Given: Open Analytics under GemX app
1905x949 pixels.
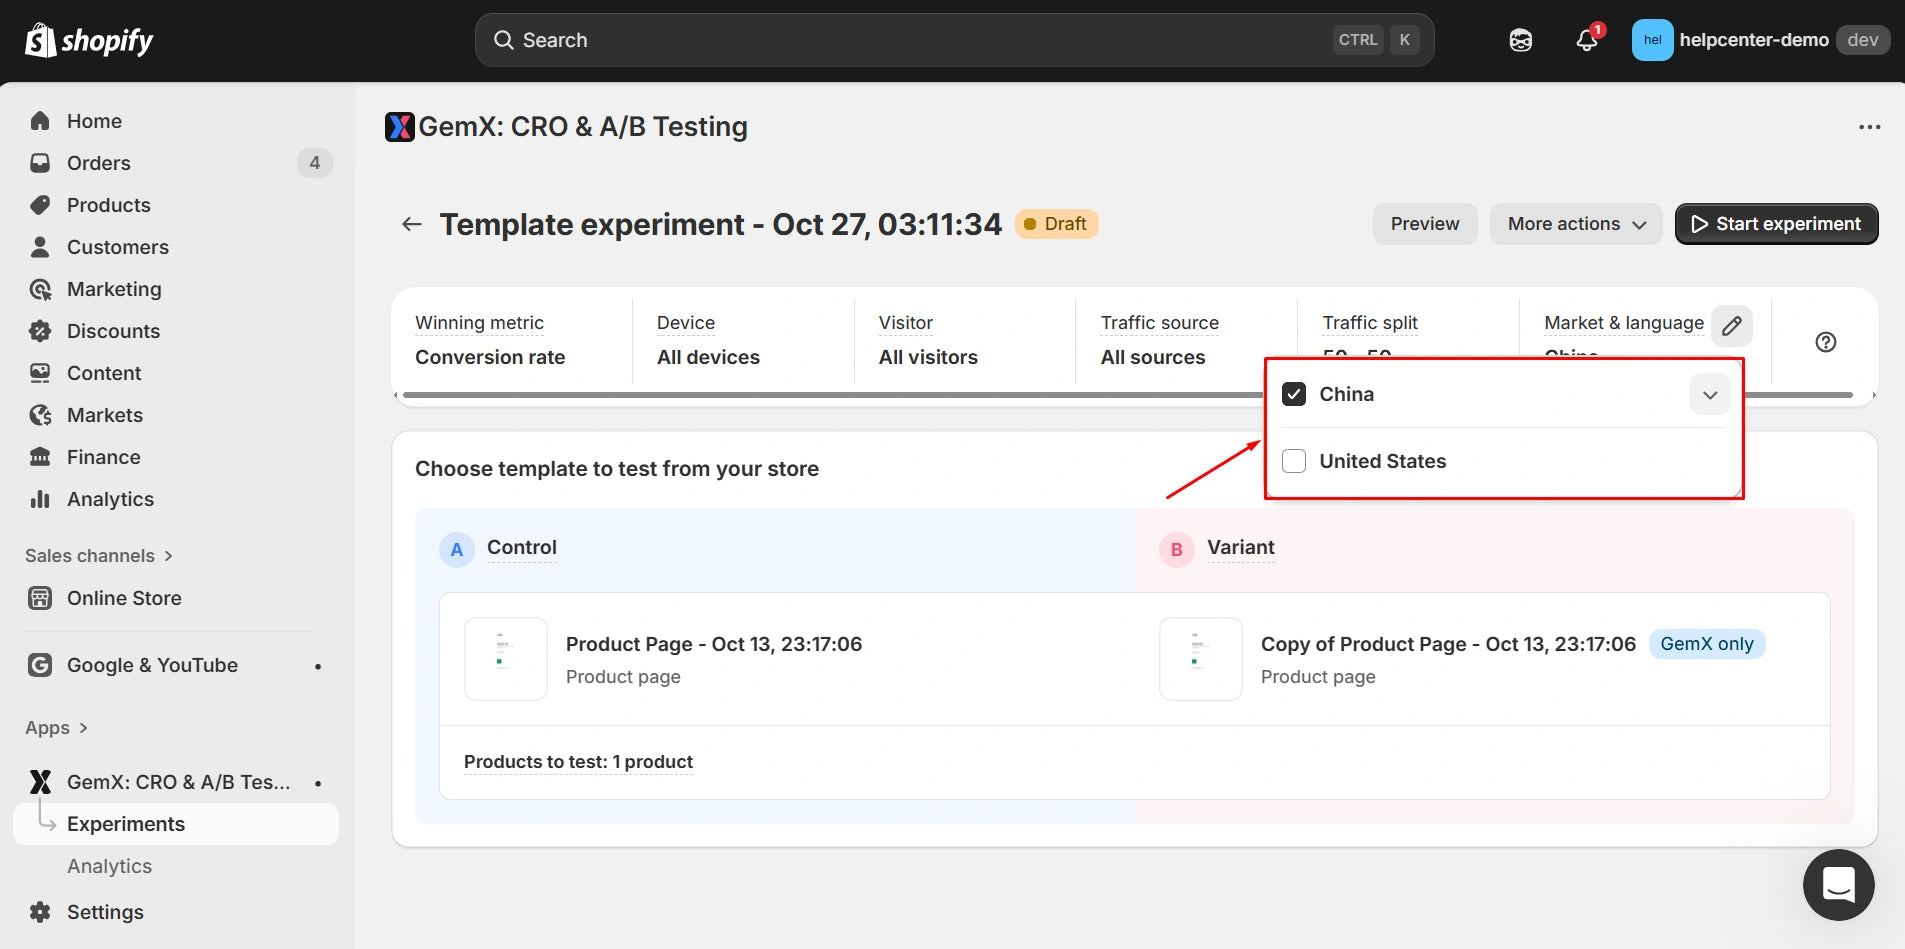Looking at the screenshot, I should click(x=109, y=866).
